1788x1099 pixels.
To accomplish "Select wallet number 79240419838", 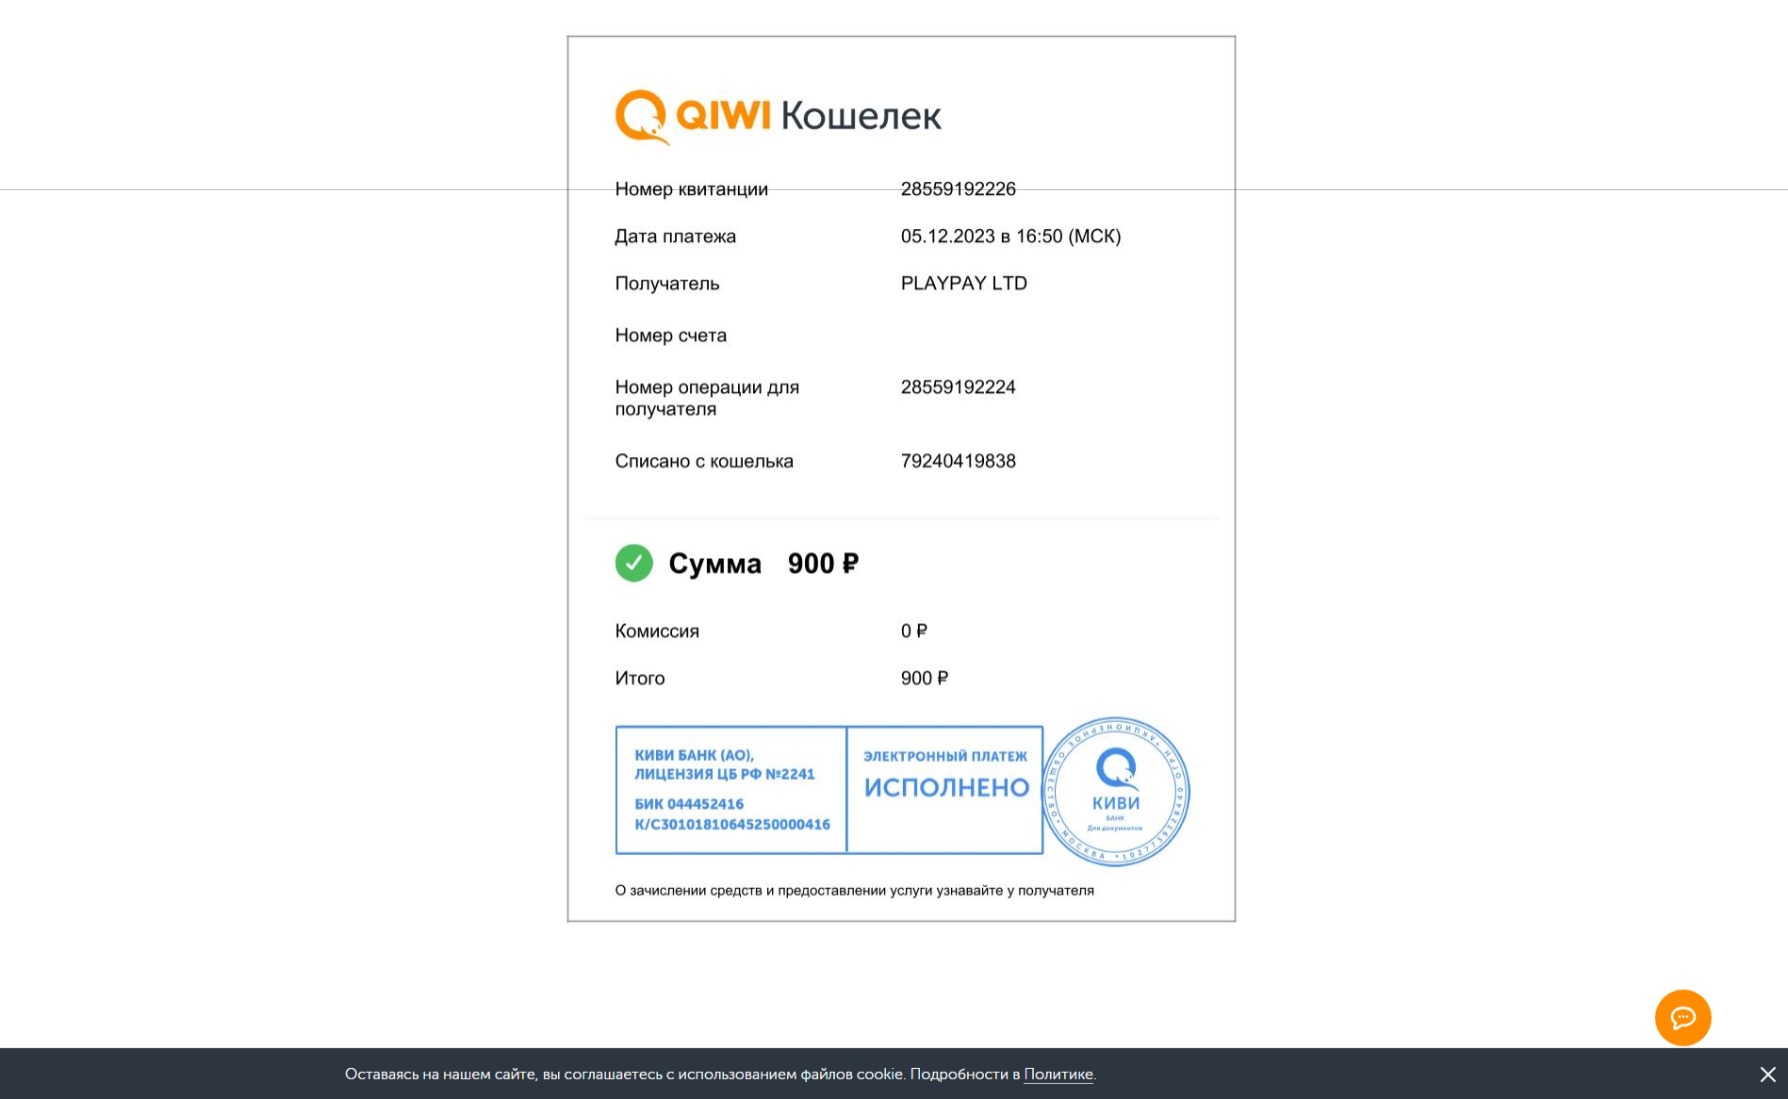I will coord(958,461).
